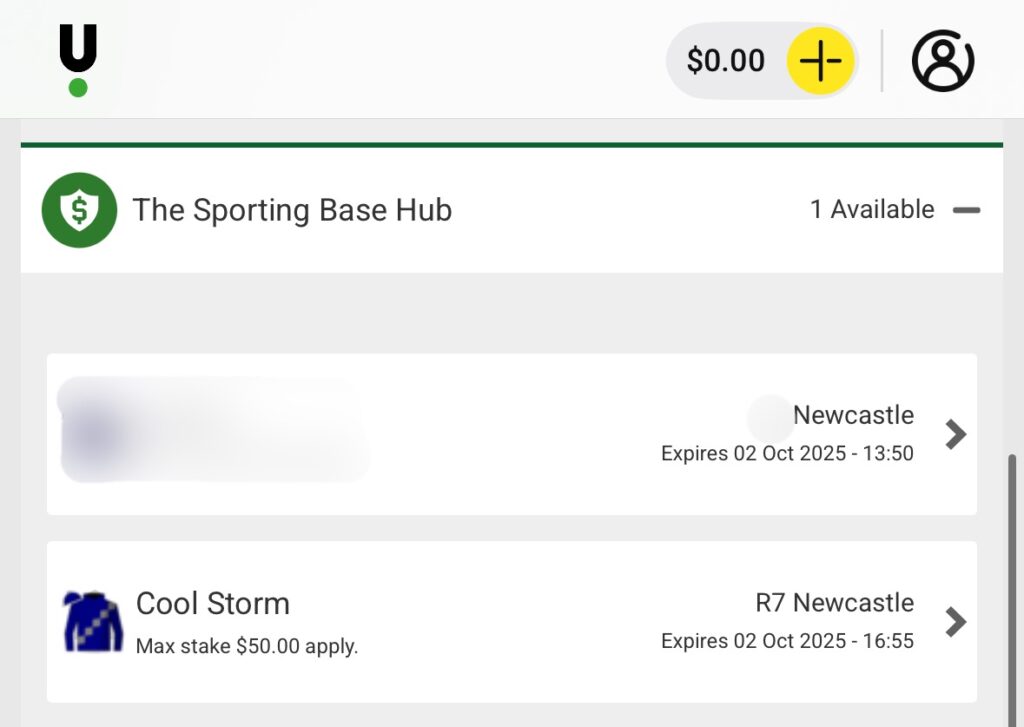Viewport: 1024px width, 727px height.
Task: Click the Newcastle label in first card
Action: (x=853, y=415)
